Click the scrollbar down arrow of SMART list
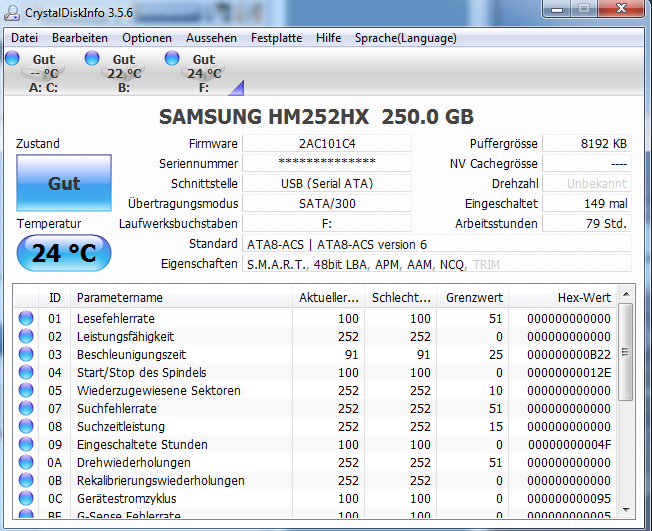Image resolution: width=652 pixels, height=531 pixels. point(626,509)
